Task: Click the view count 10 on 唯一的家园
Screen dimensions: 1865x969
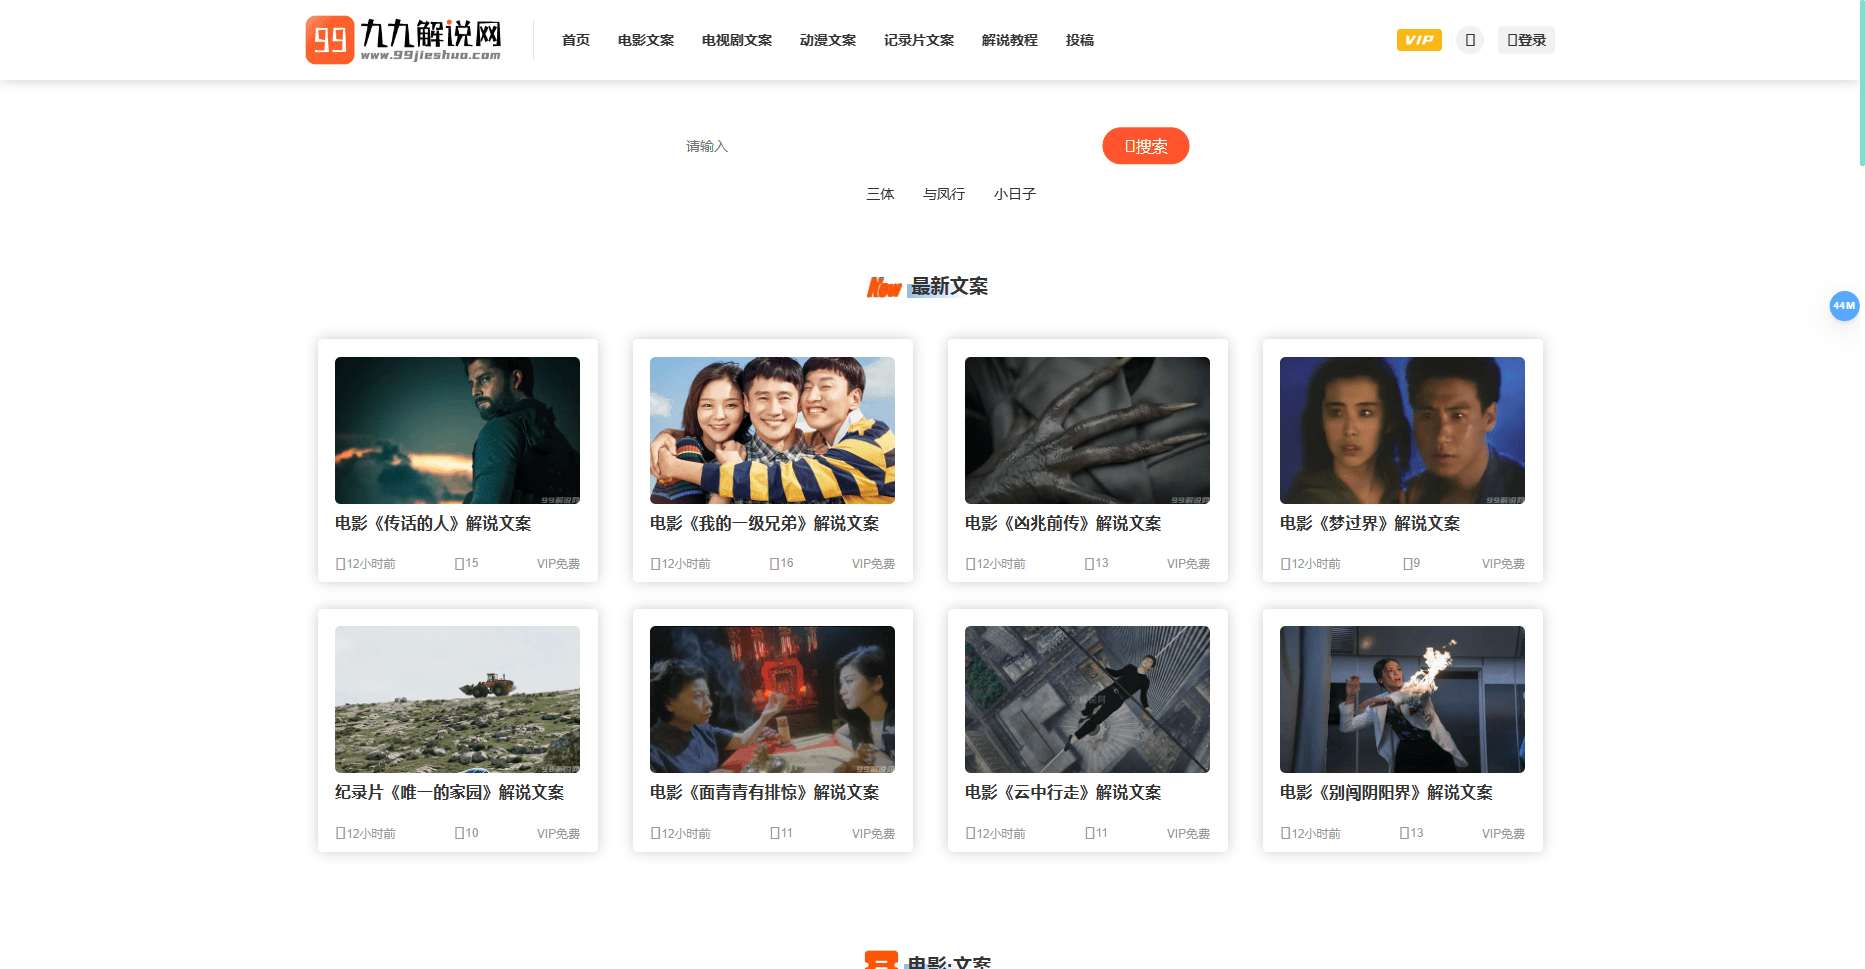Action: [x=466, y=833]
